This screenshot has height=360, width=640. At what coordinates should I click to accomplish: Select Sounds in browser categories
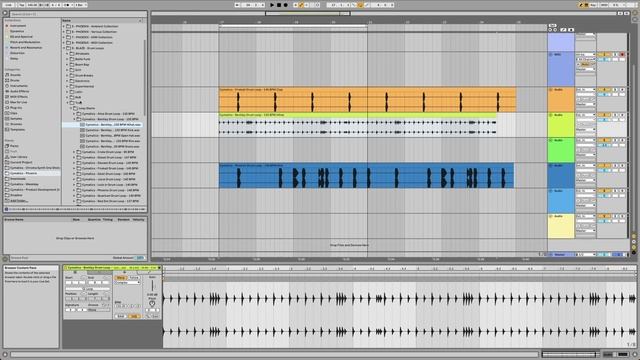pos(16,75)
